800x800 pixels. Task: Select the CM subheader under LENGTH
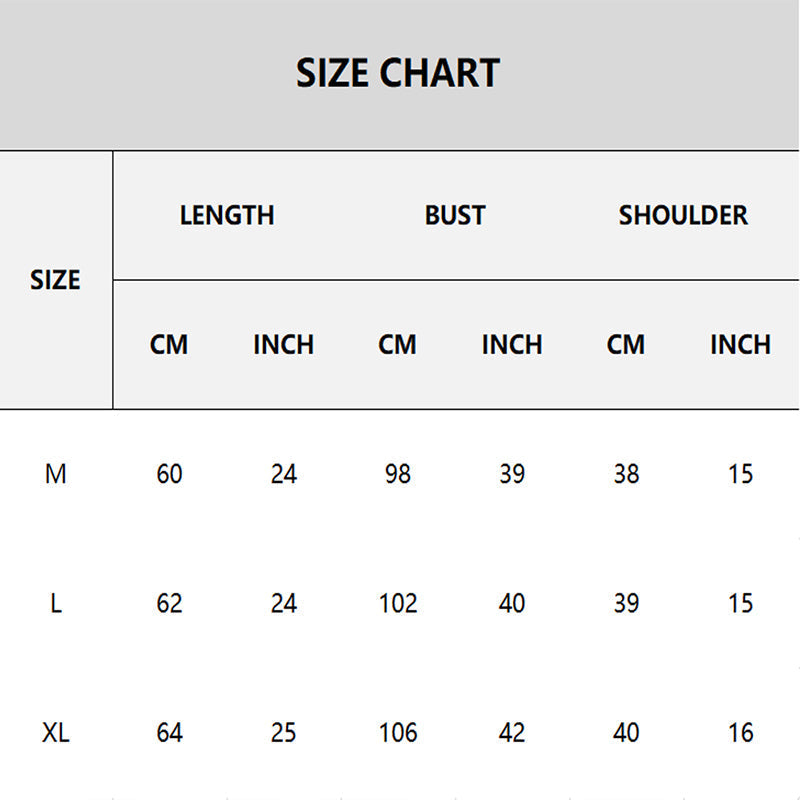(x=169, y=344)
